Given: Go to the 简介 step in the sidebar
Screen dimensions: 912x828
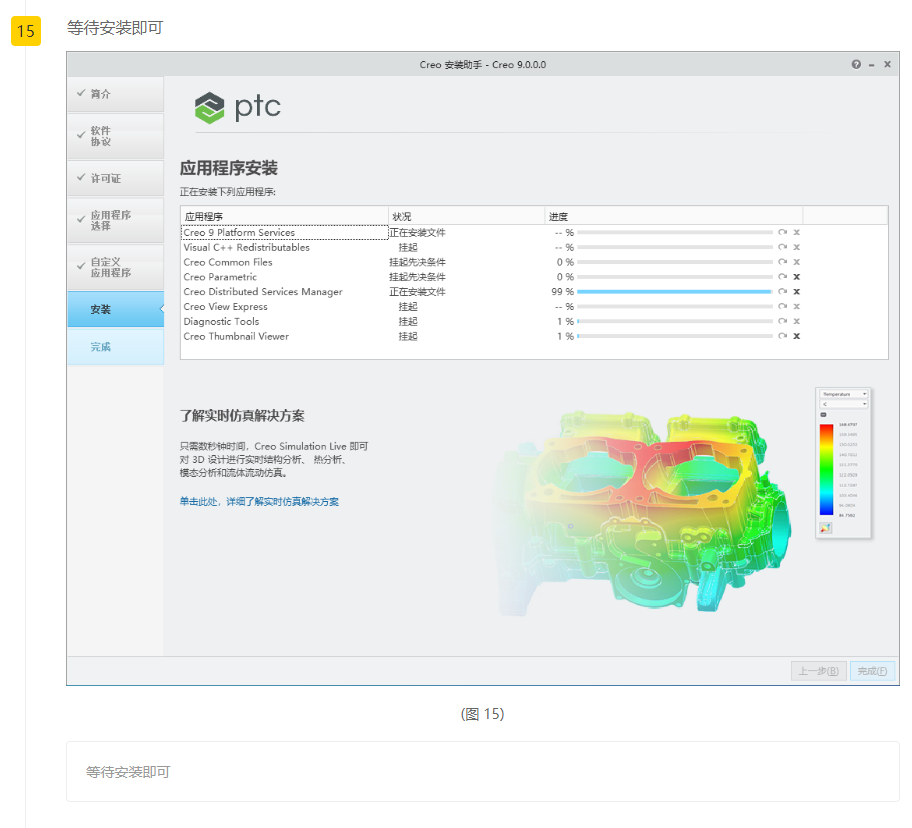Looking at the screenshot, I should 115,94.
